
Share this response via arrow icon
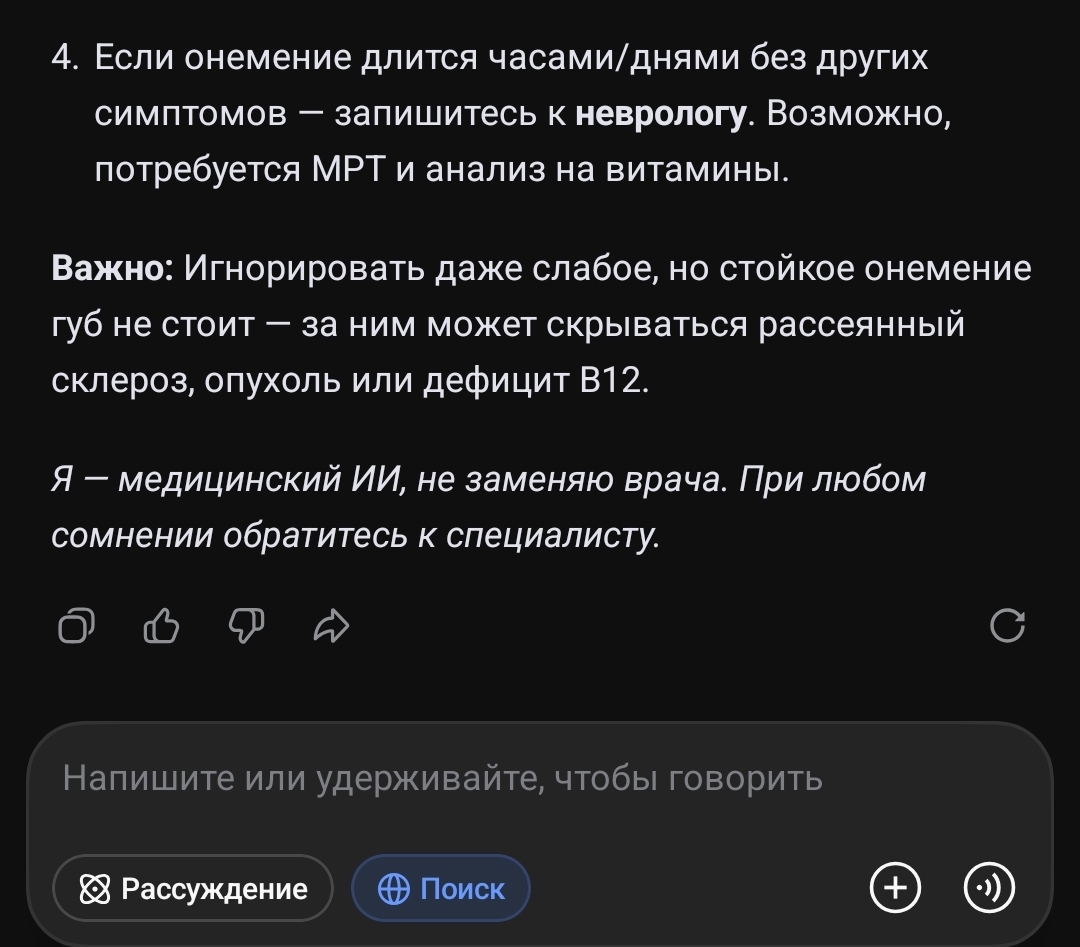(x=331, y=626)
